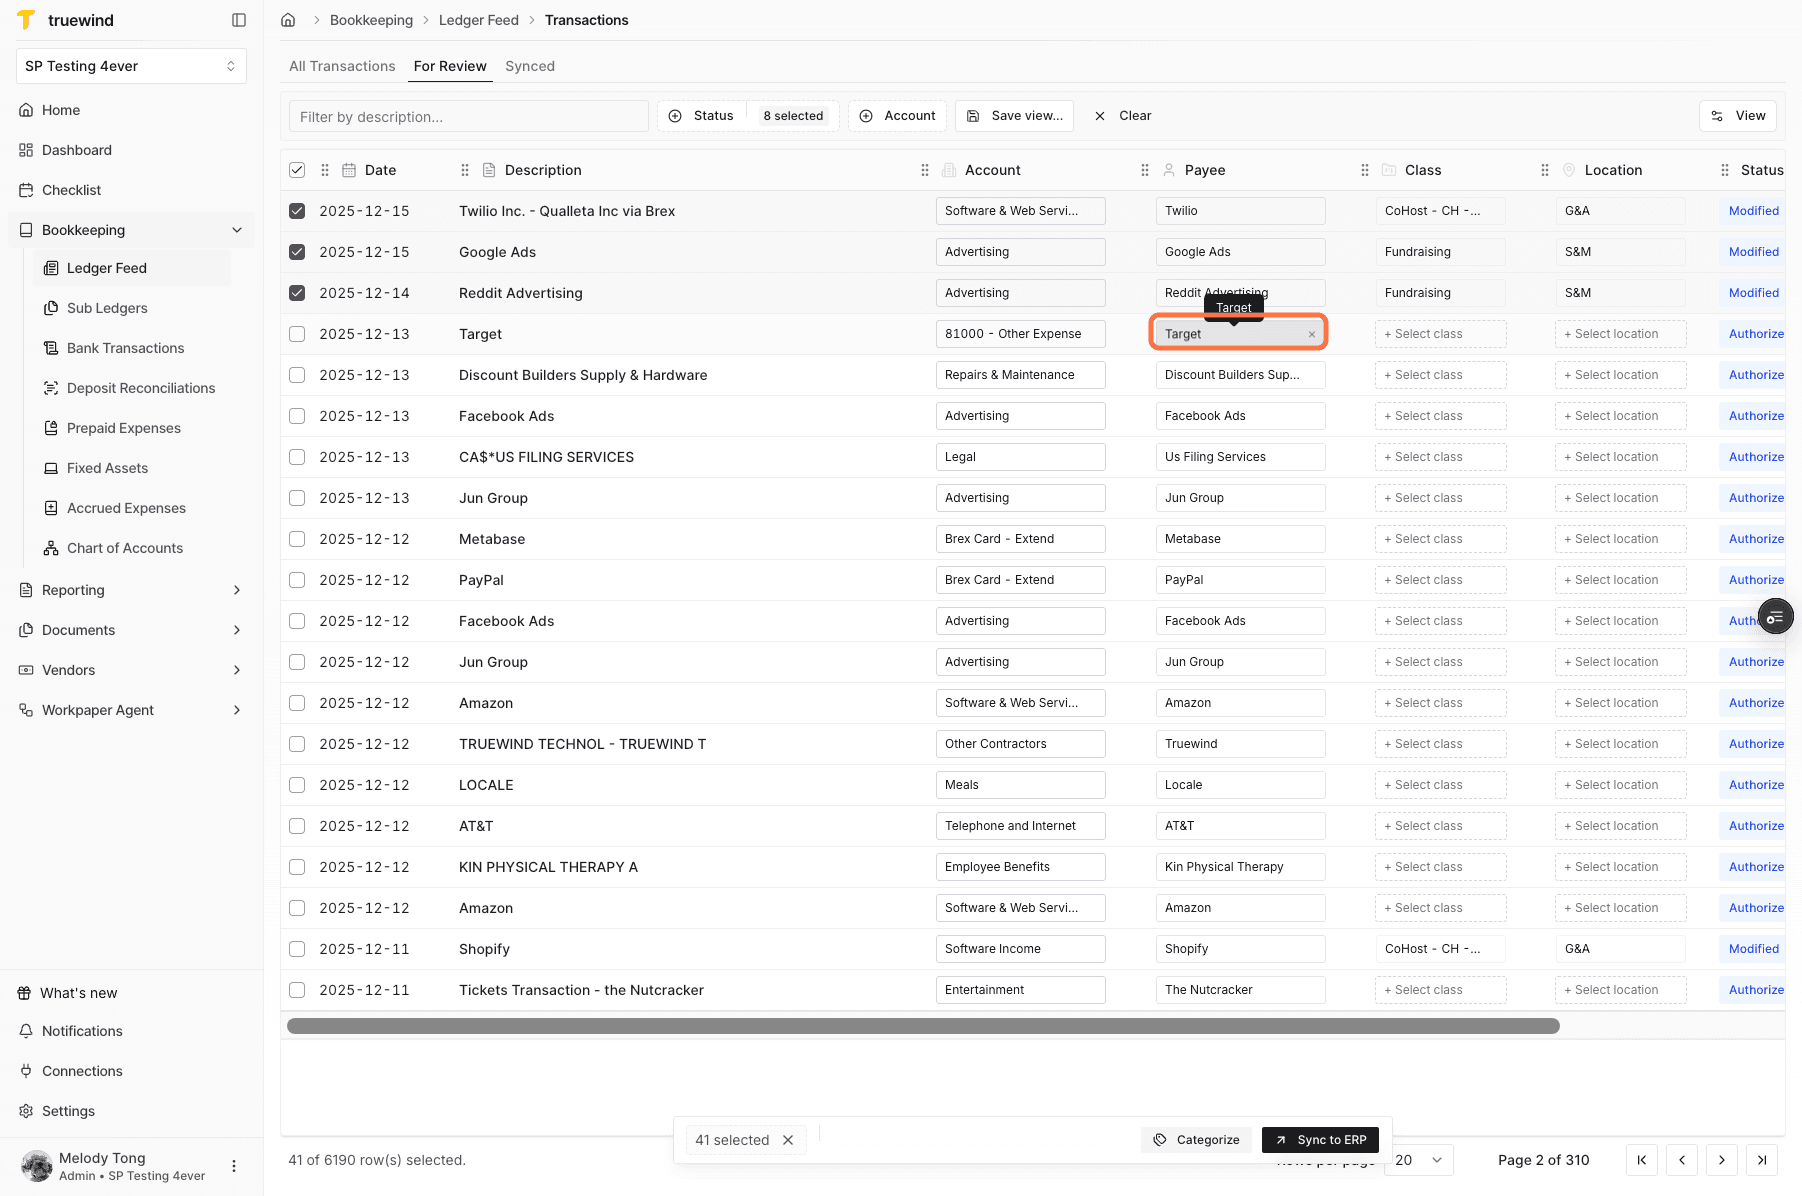This screenshot has width=1802, height=1196.
Task: Open the View options button
Action: 1738,116
